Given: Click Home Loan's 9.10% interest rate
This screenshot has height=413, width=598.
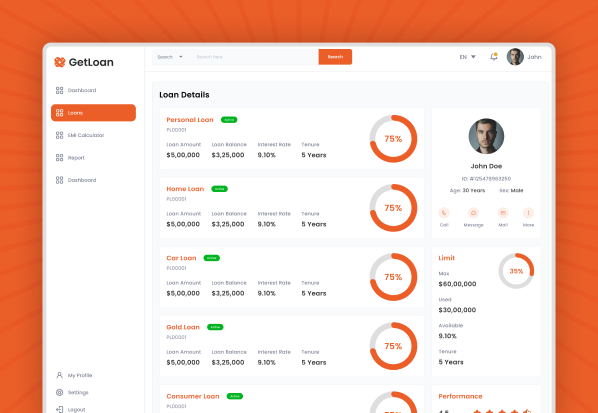Looking at the screenshot, I should (x=267, y=224).
